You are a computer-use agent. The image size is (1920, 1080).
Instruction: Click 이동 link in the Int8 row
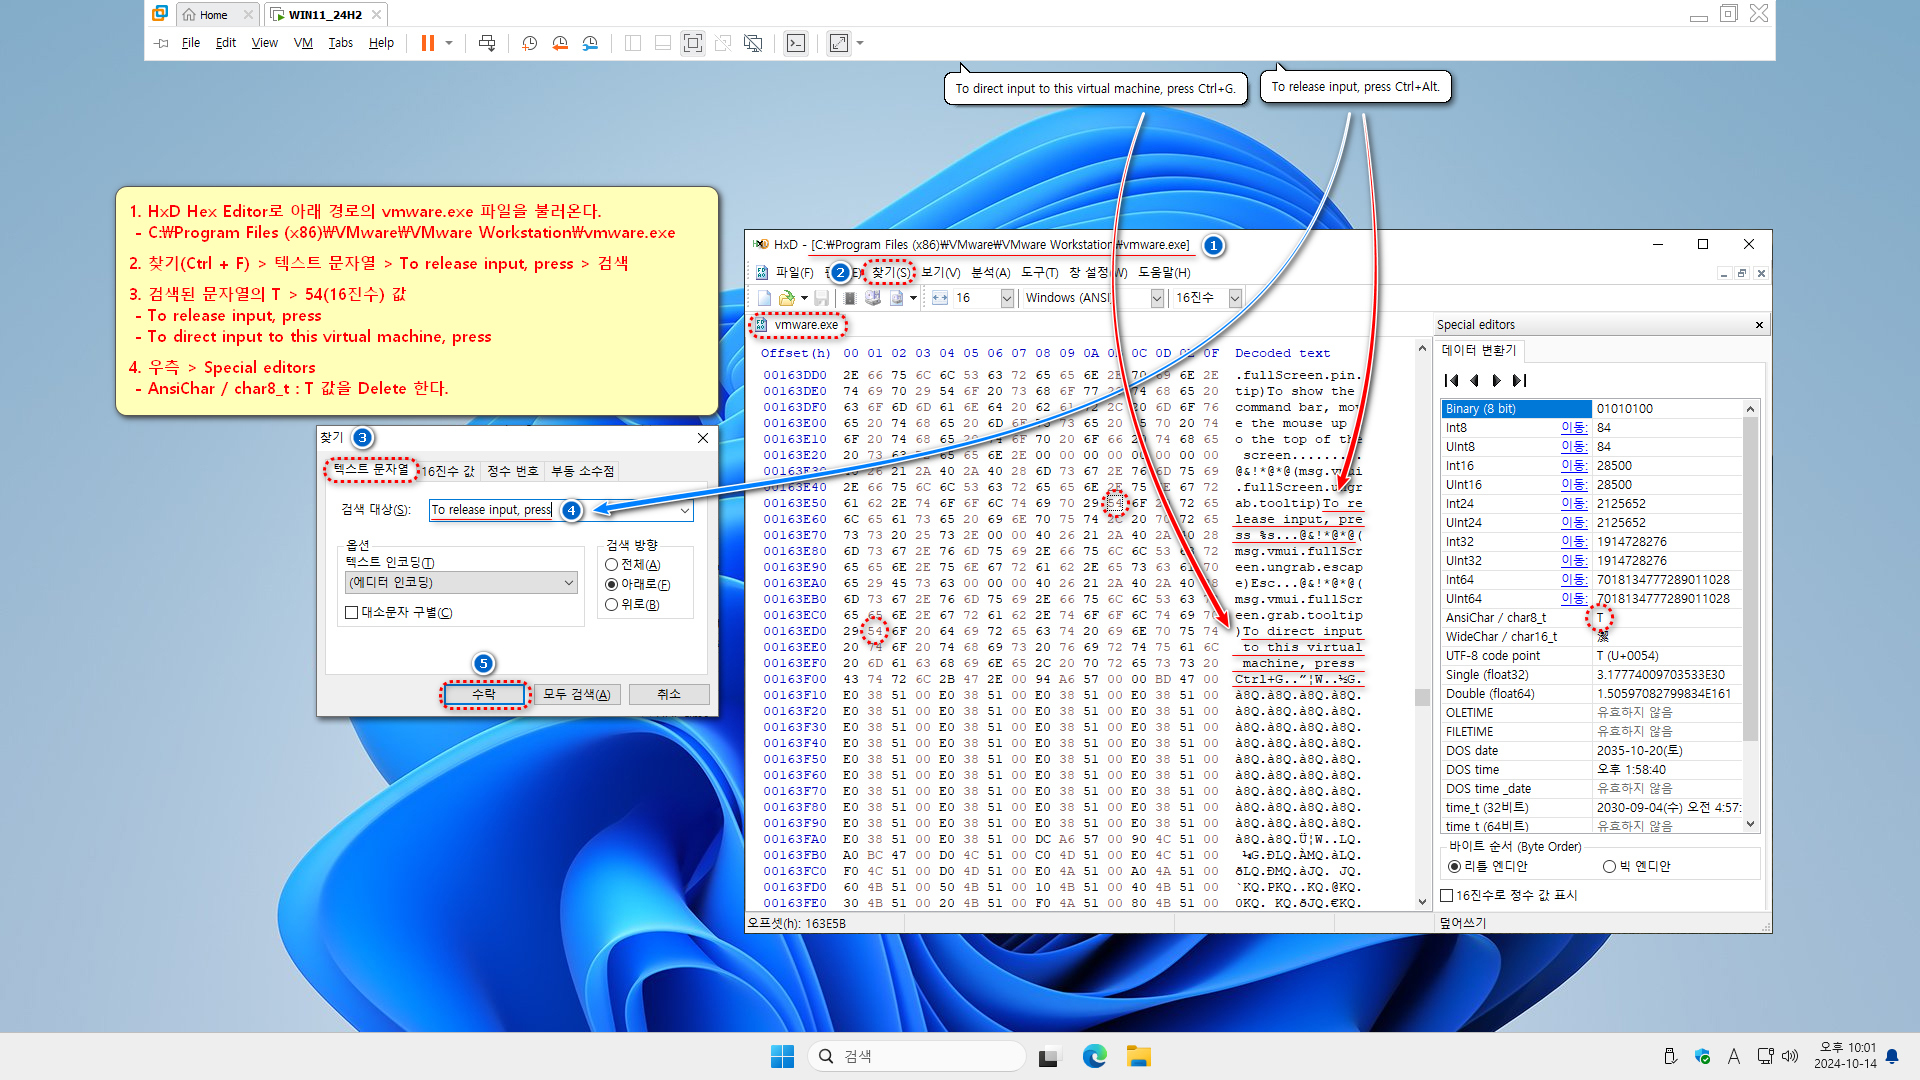pyautogui.click(x=1574, y=428)
